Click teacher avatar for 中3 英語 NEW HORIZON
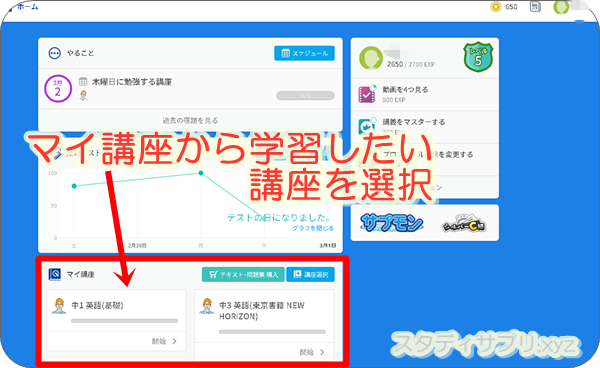This screenshot has width=600, height=368. (207, 306)
